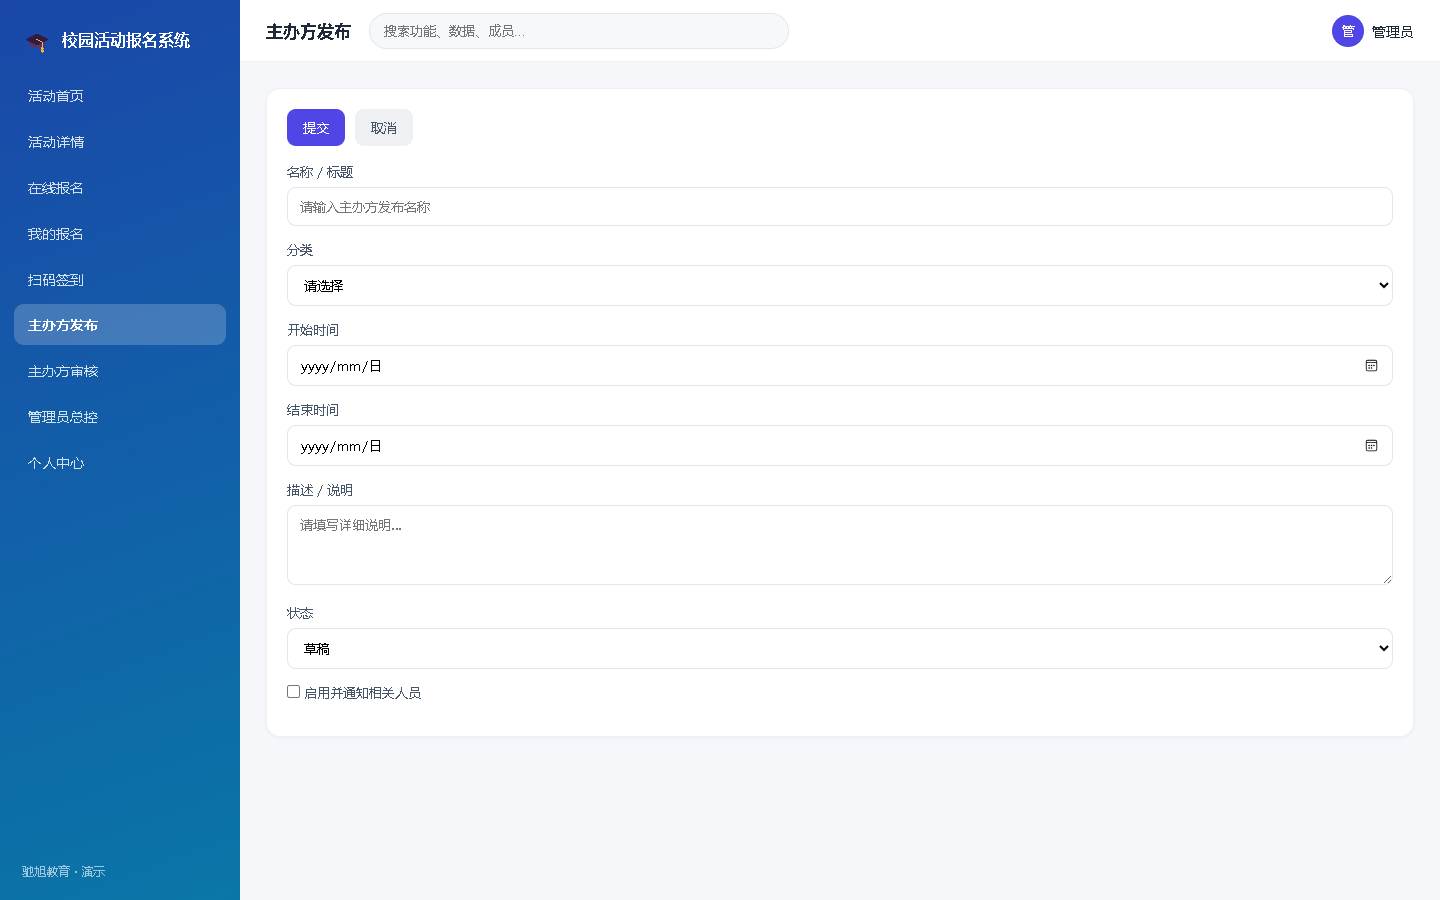
Task: Click the graduation cap logo icon
Action: click(37, 42)
